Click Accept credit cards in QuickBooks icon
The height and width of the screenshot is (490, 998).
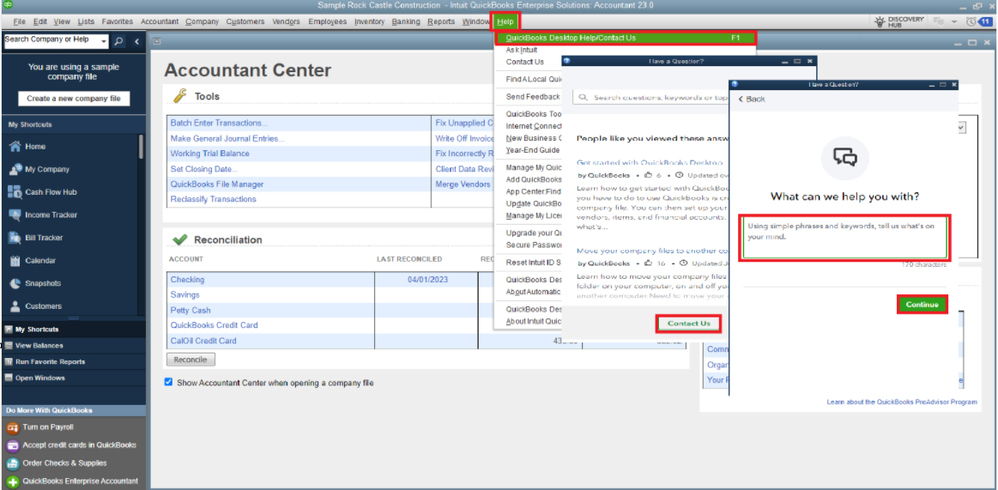click(12, 445)
